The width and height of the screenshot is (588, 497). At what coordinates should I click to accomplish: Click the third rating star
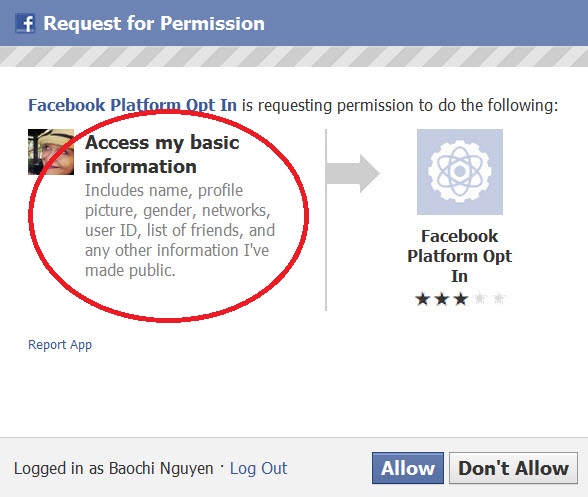[461, 299]
